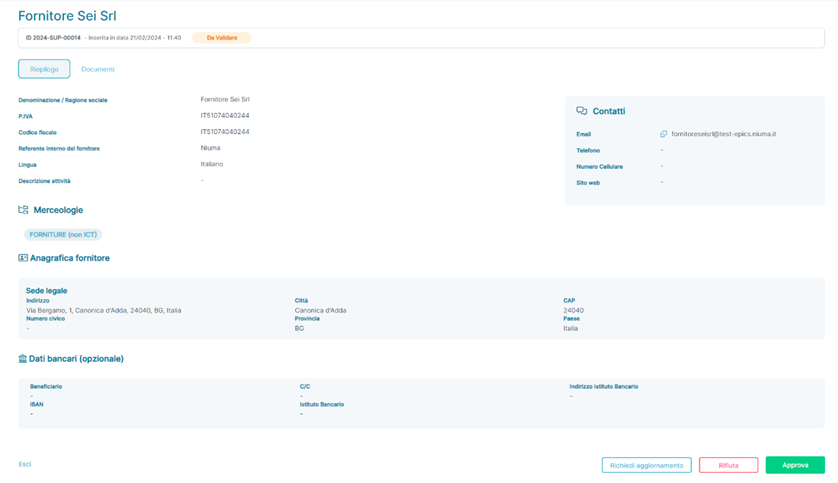The image size is (838, 483).
Task: Click the CAP value 24040
Action: click(573, 310)
